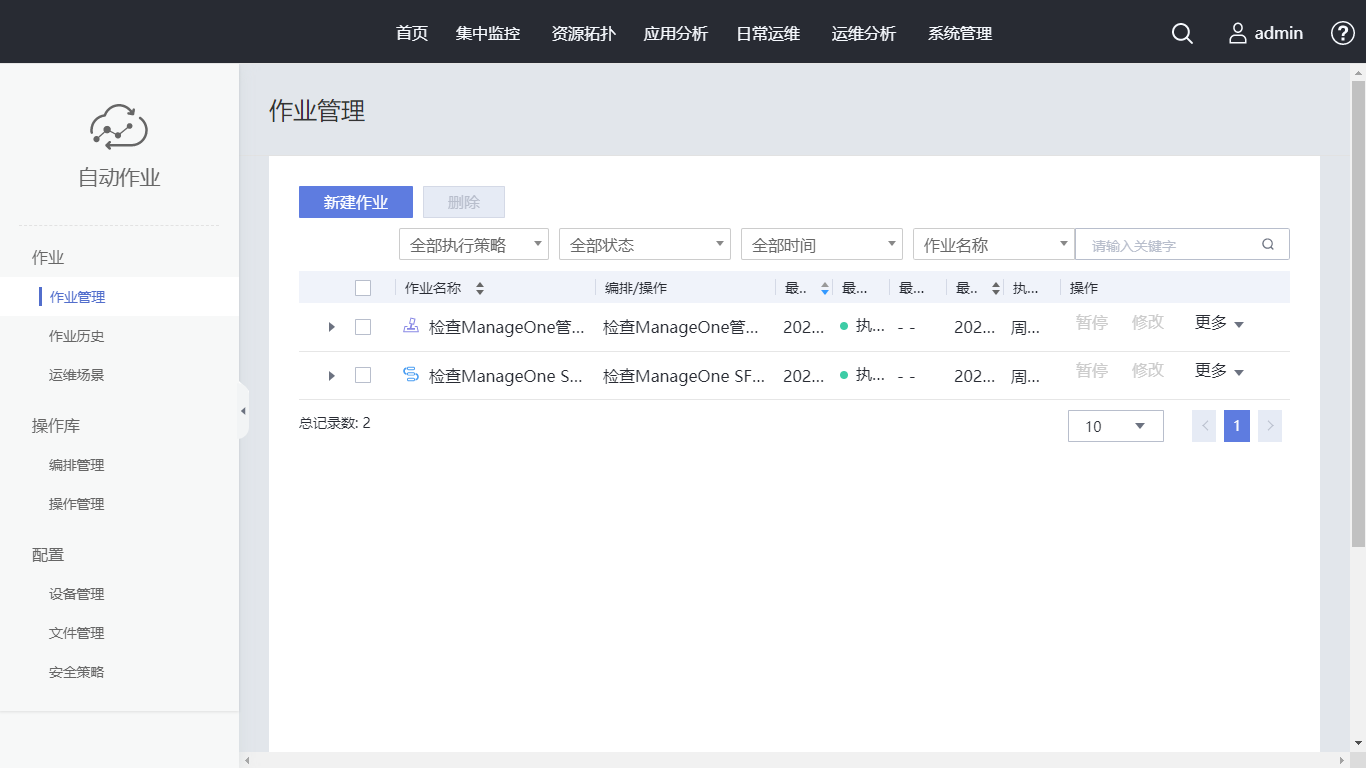1366x768 pixels.
Task: Click the 新建作业 button
Action: point(356,202)
